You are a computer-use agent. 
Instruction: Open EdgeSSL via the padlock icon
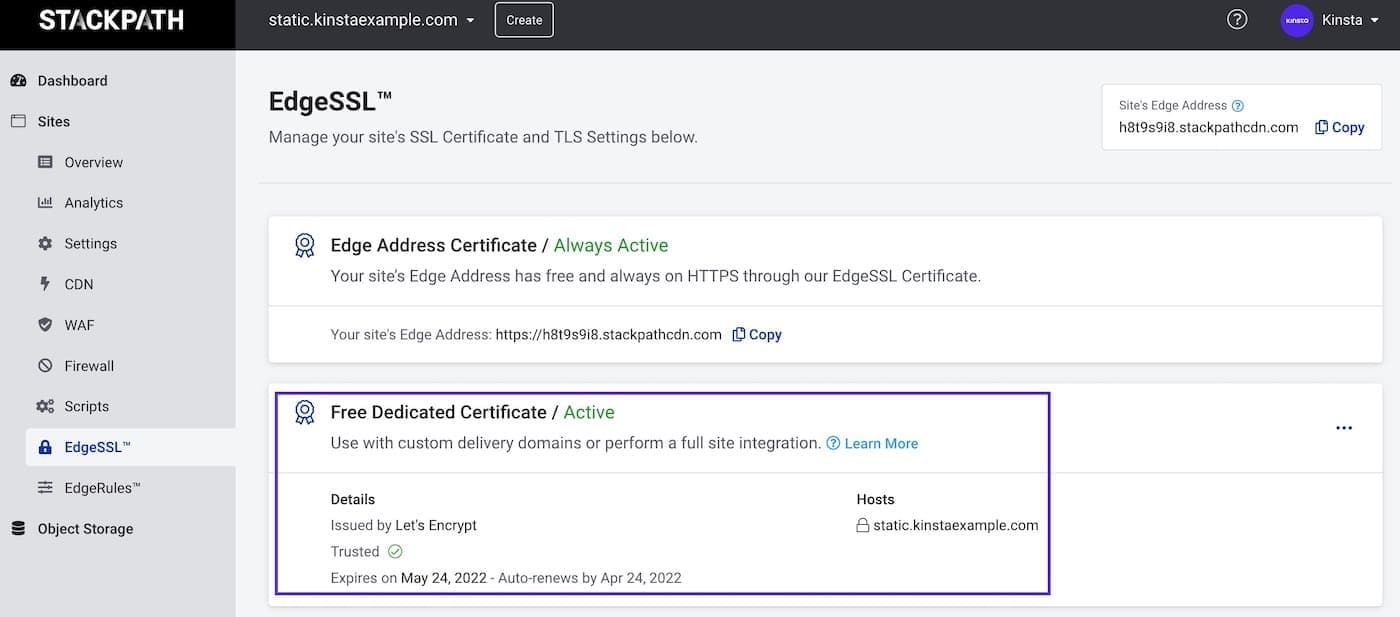click(44, 446)
